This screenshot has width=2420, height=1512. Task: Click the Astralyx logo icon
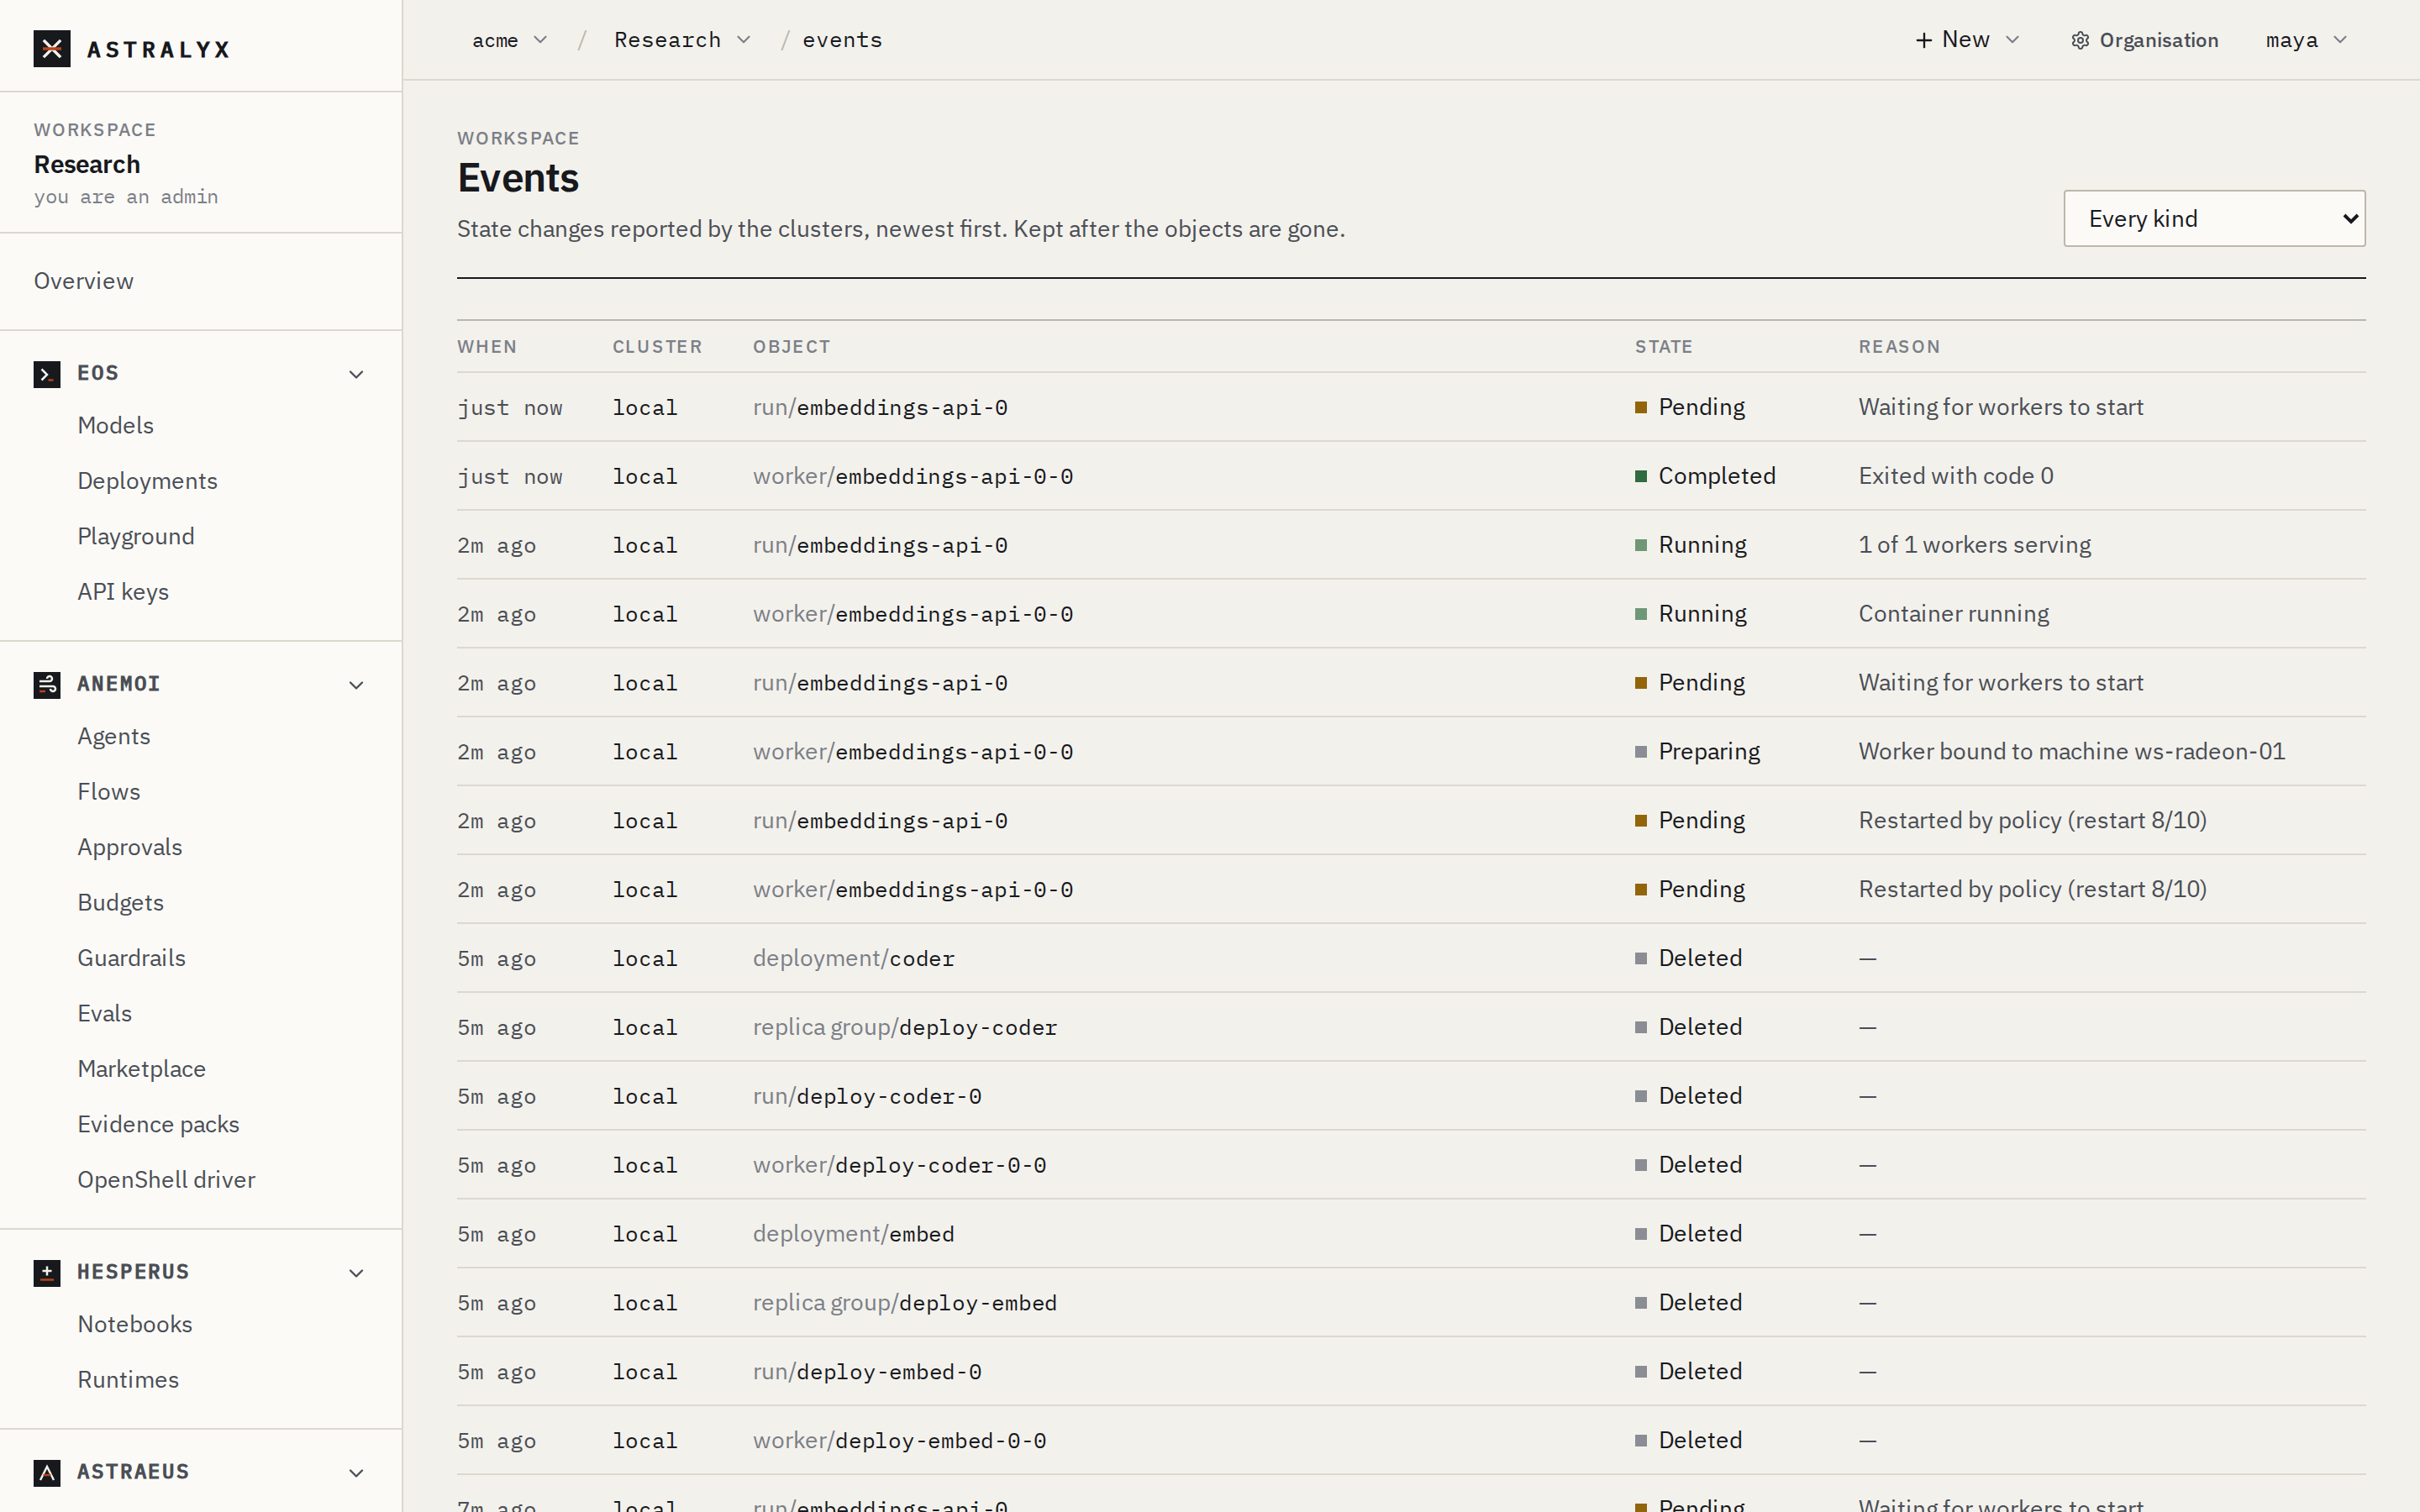pyautogui.click(x=52, y=48)
